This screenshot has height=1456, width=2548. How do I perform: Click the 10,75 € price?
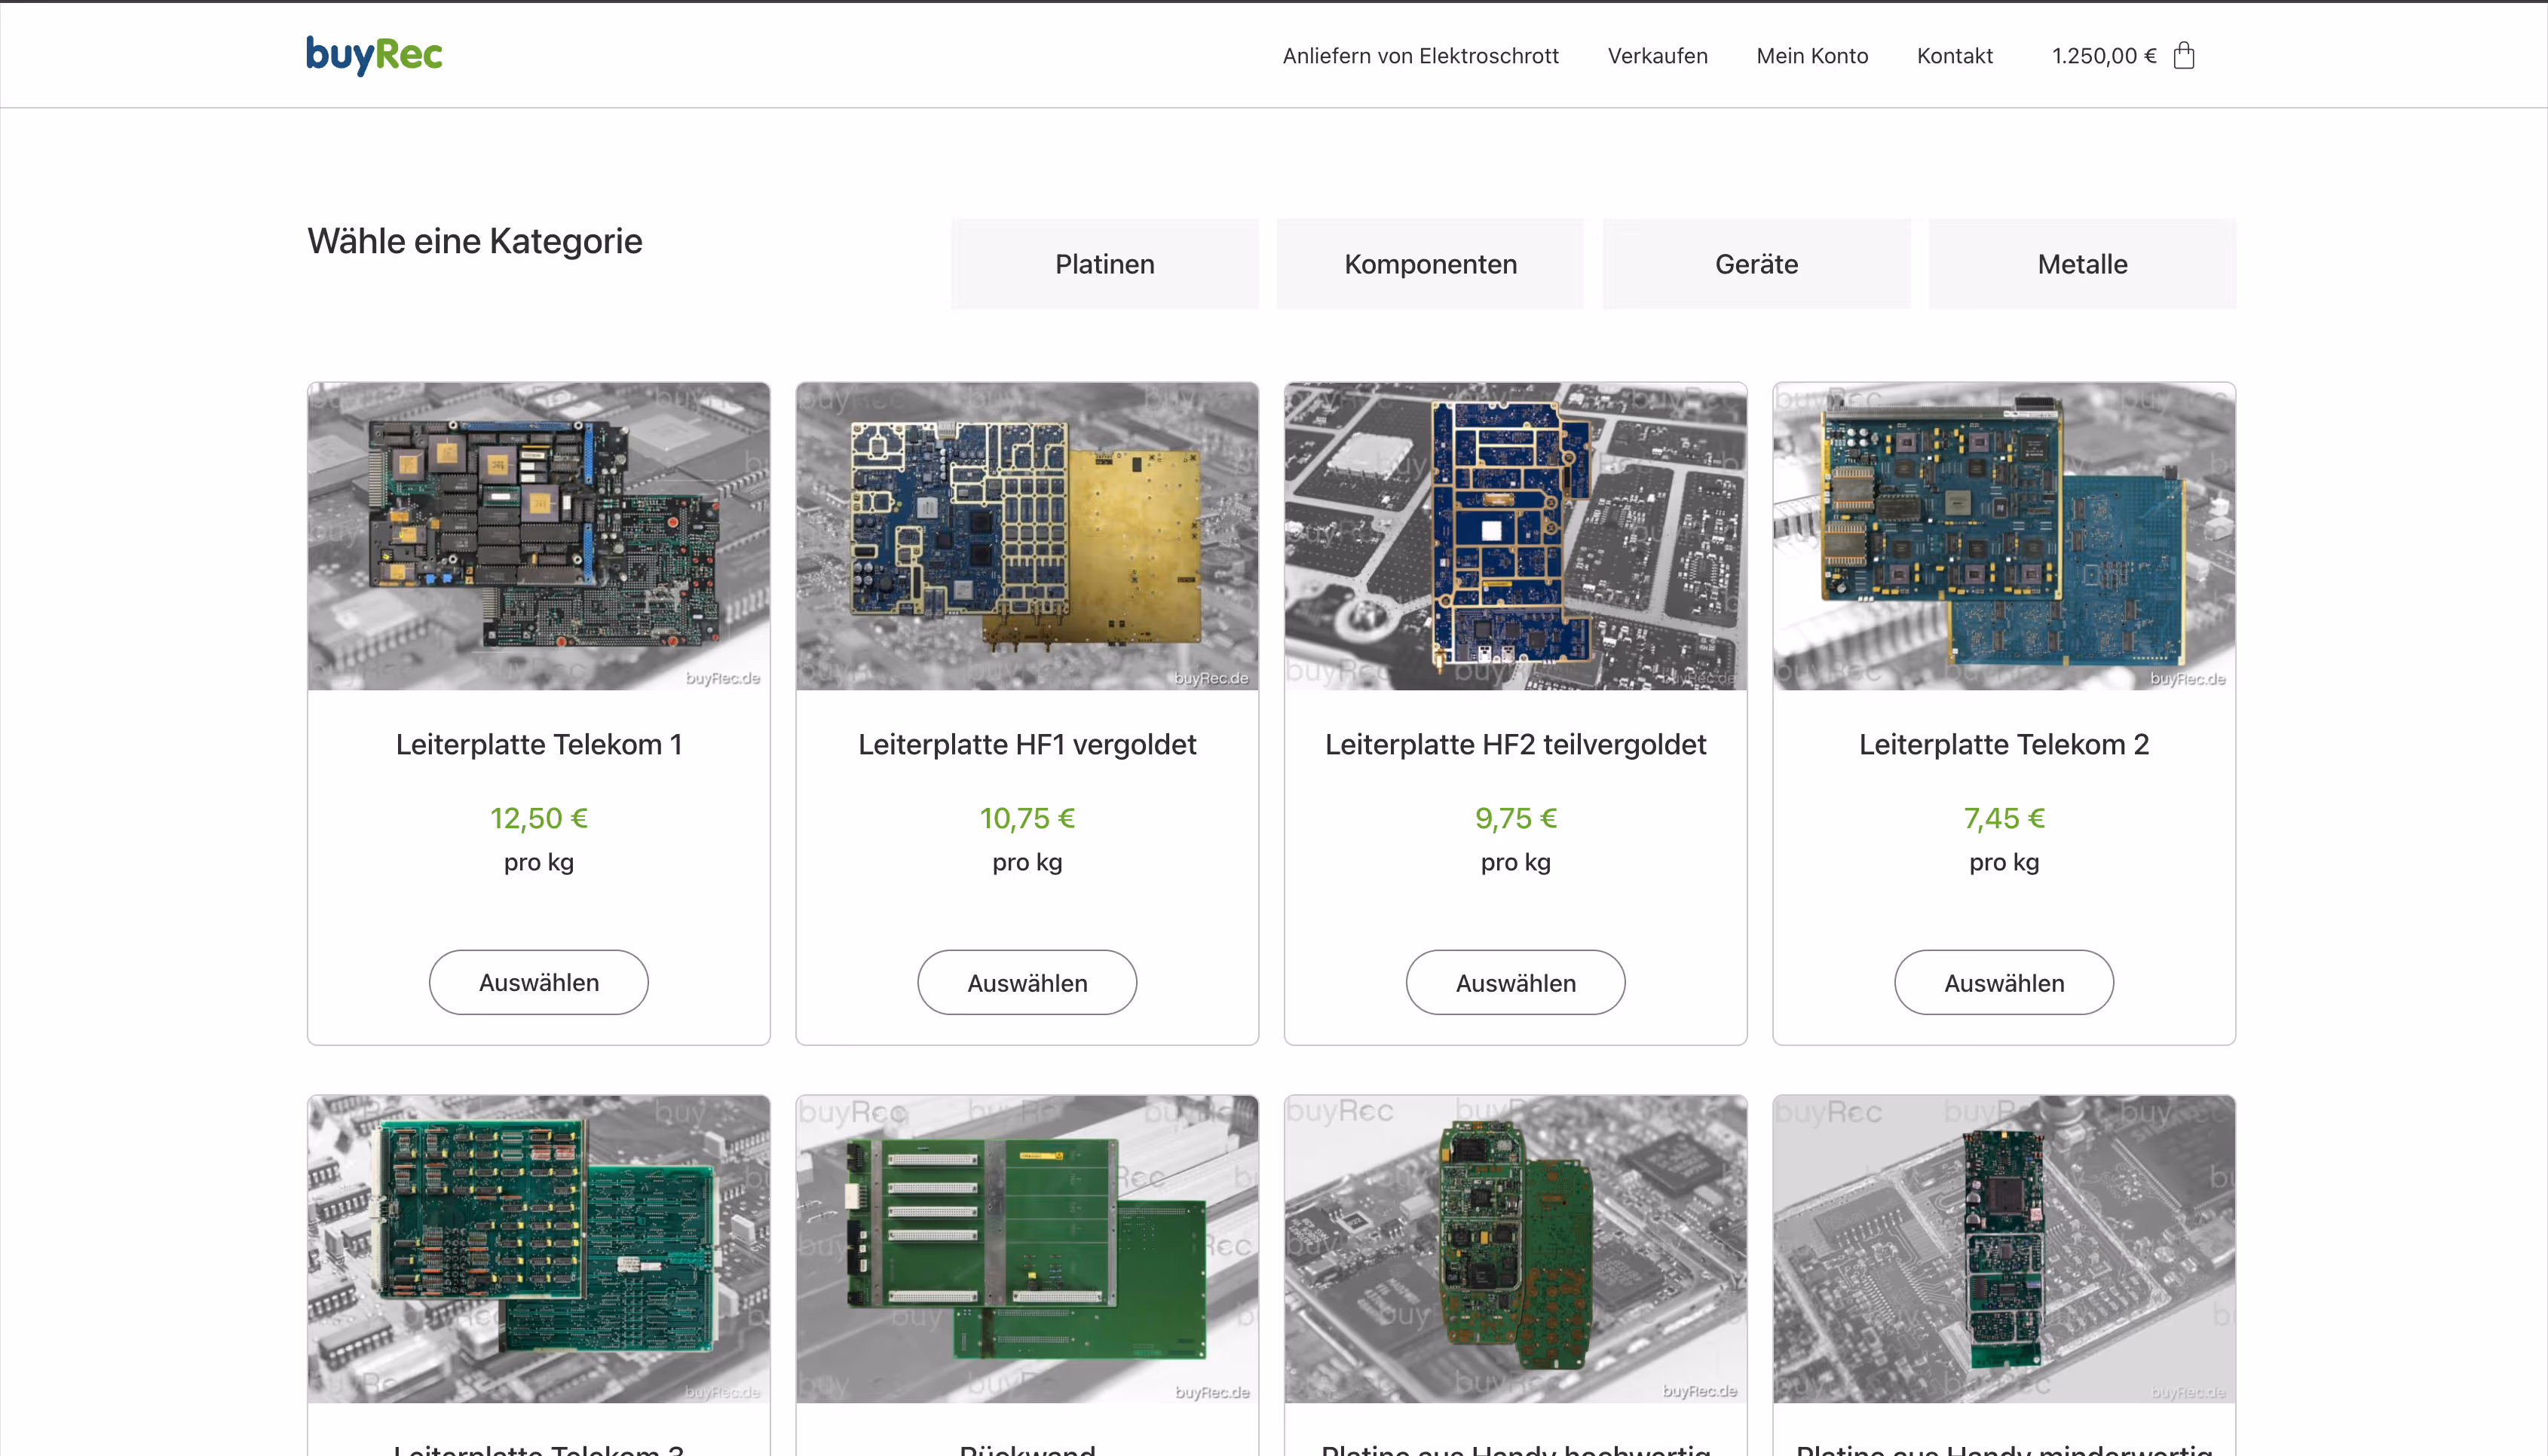coord(1027,818)
